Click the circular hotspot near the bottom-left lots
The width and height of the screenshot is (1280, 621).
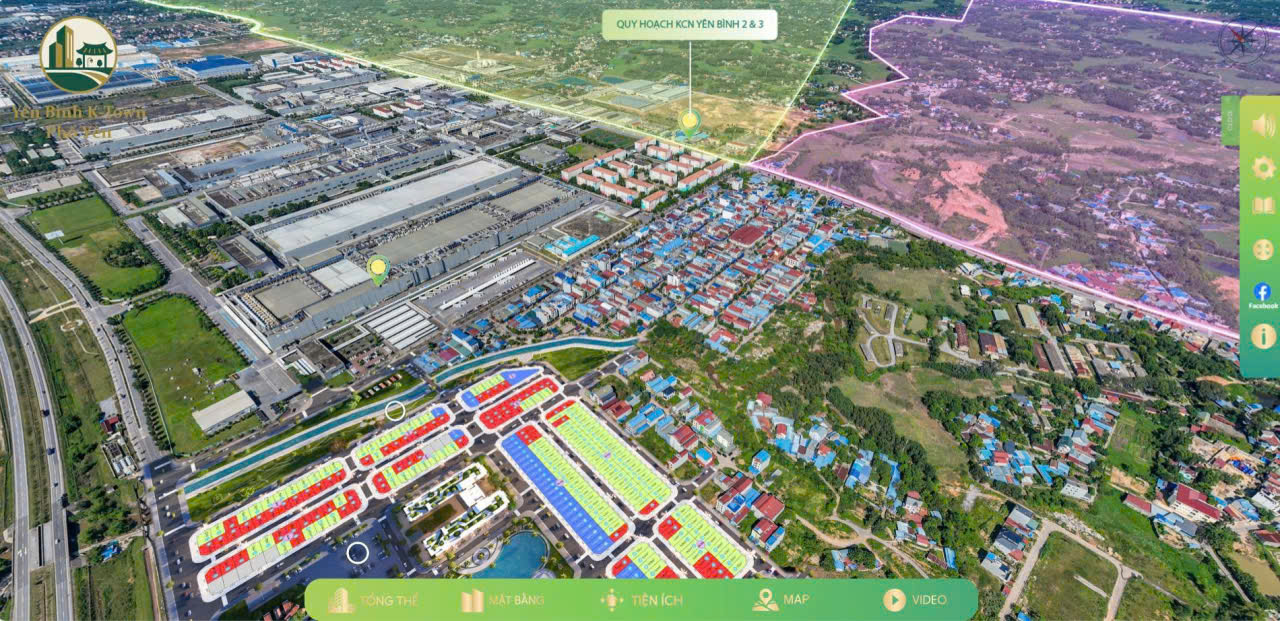point(358,552)
